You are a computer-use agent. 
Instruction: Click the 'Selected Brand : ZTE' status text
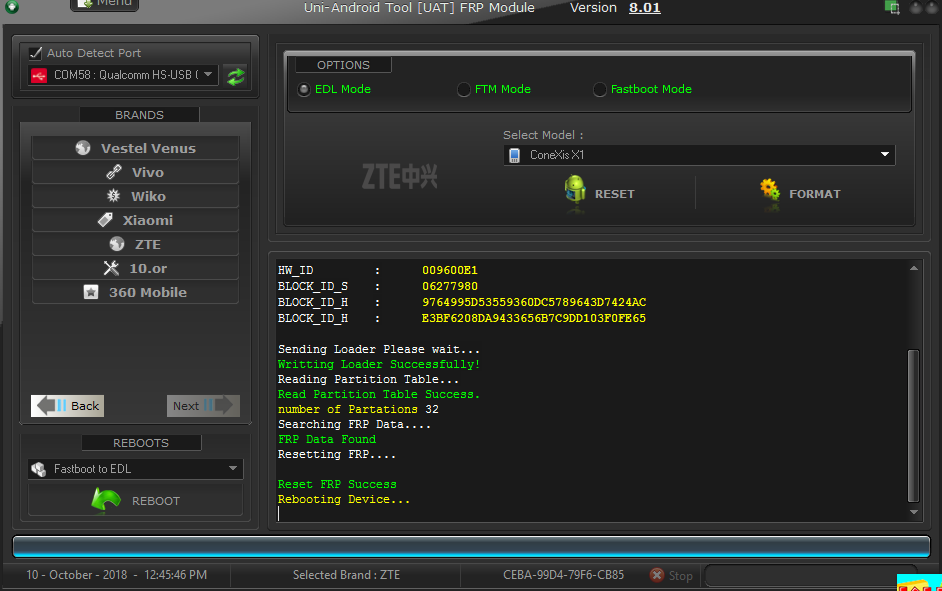(346, 575)
